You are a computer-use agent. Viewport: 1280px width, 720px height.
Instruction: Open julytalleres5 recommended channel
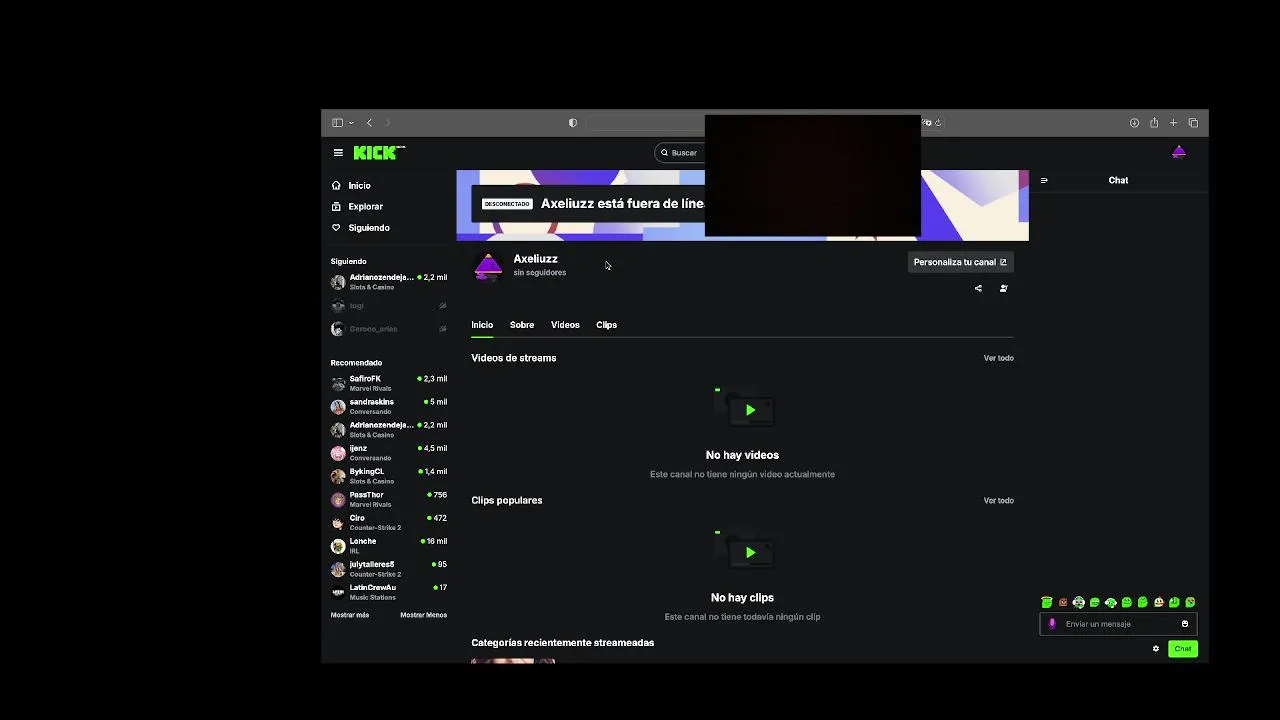(389, 569)
